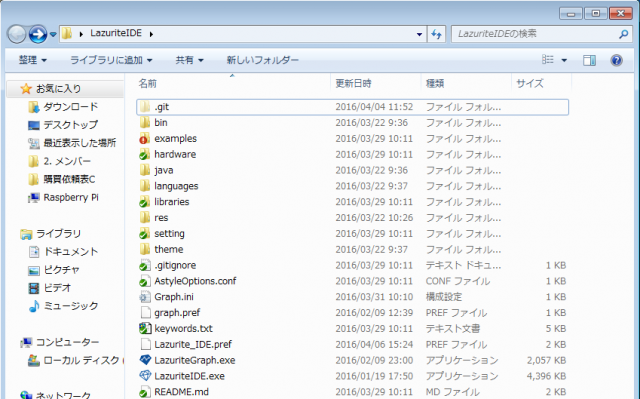Open the 整理 dropdown menu
The image size is (640, 399).
click(33, 60)
